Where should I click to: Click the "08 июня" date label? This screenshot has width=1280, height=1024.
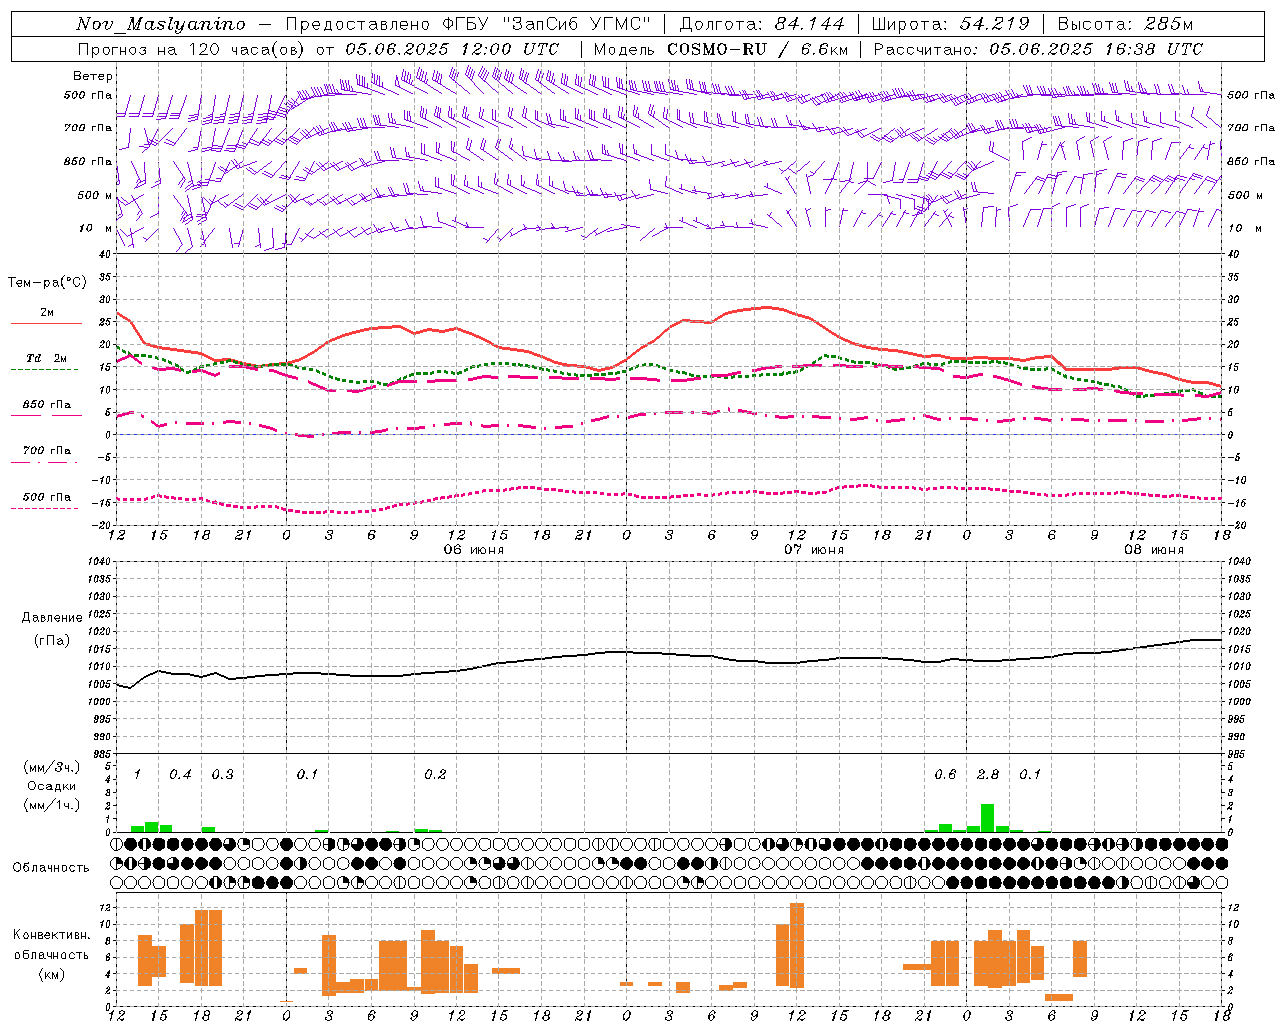pos(1154,550)
